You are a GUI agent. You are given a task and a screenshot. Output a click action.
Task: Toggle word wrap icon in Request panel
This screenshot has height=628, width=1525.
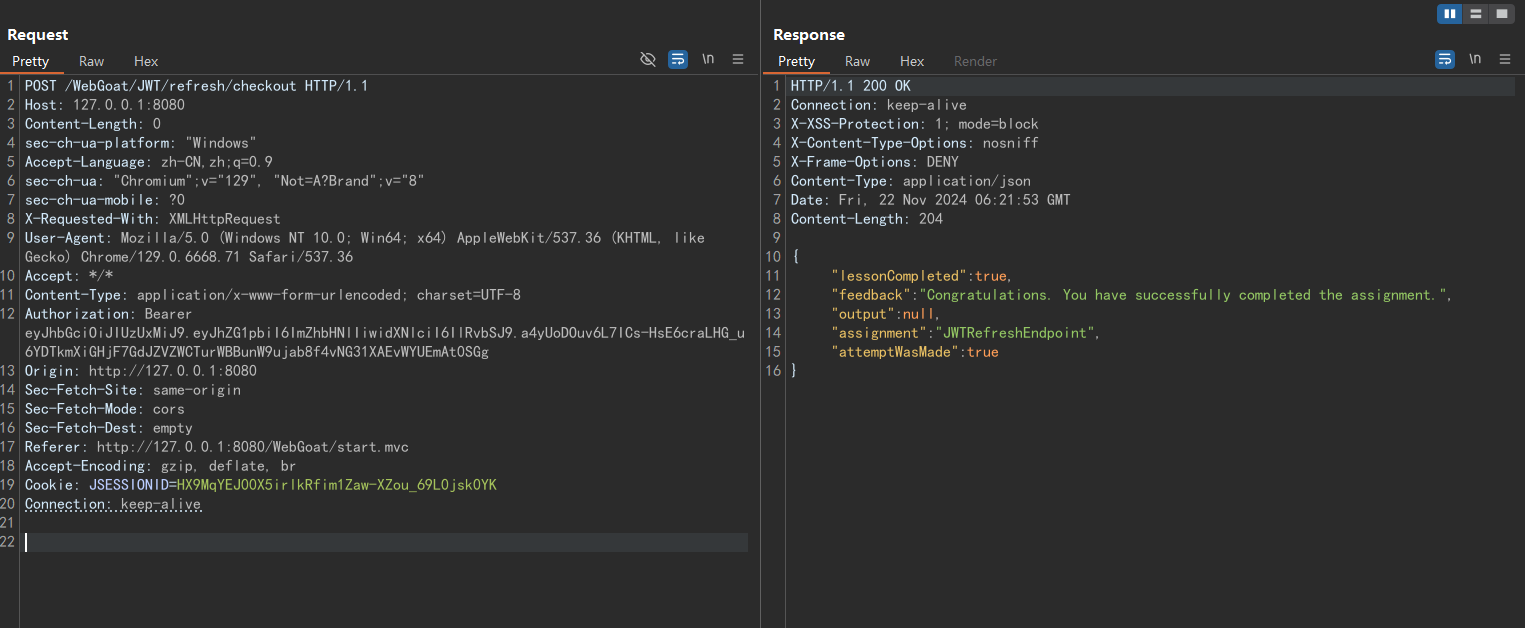point(678,59)
